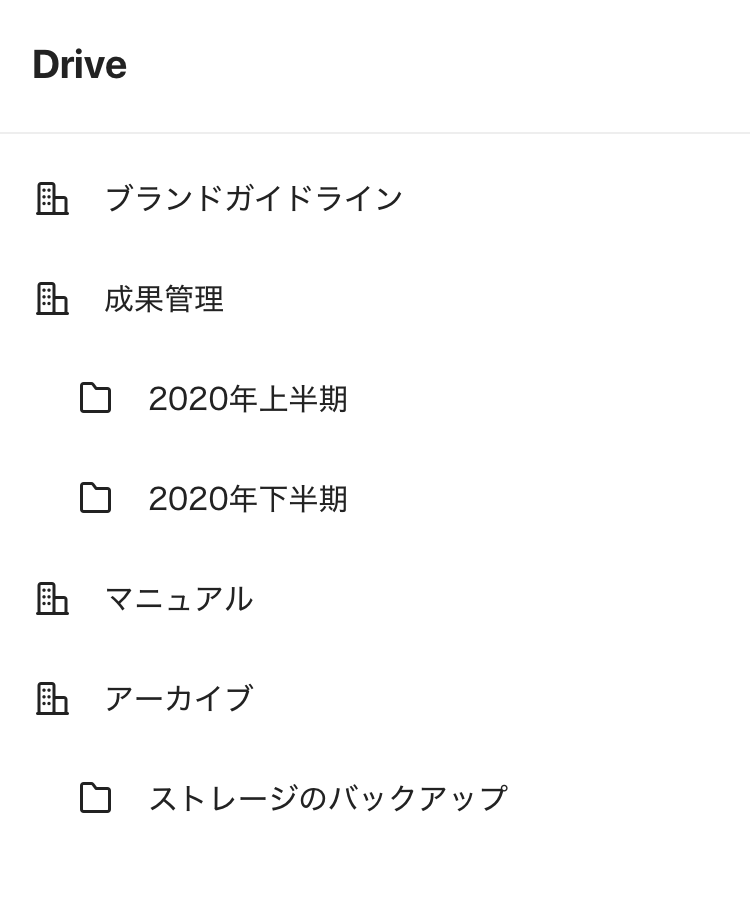
Task: Click the folder icon for 2020年下半期
Action: pyautogui.click(x=95, y=498)
